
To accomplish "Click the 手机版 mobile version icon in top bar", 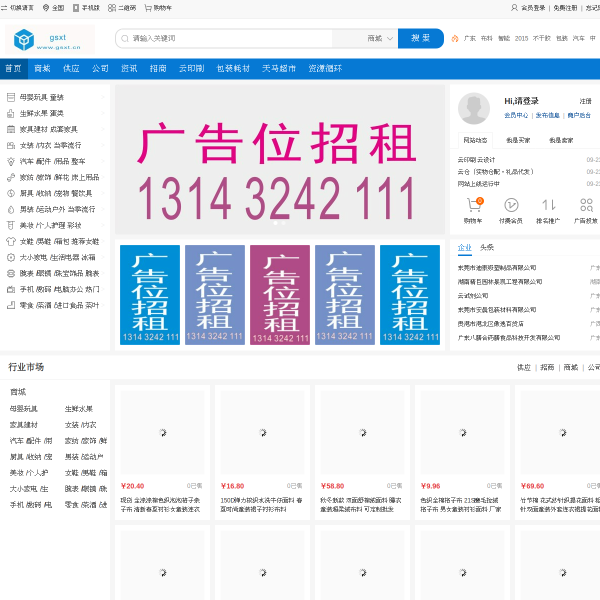I will [x=77, y=7].
